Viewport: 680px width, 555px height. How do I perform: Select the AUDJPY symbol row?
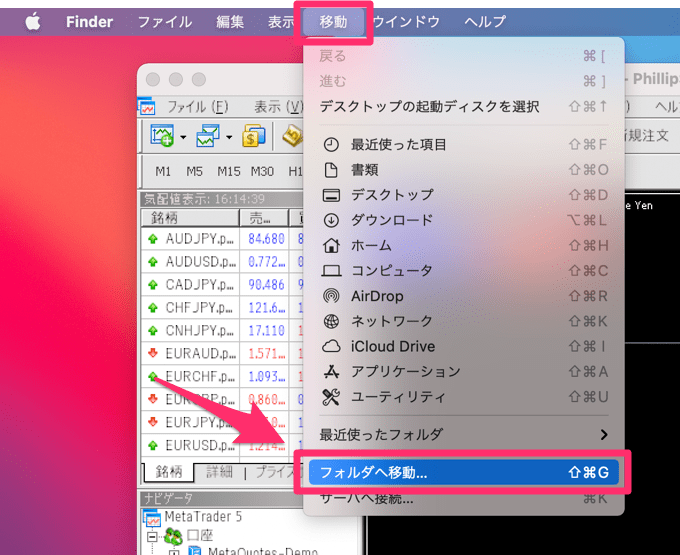click(x=222, y=239)
